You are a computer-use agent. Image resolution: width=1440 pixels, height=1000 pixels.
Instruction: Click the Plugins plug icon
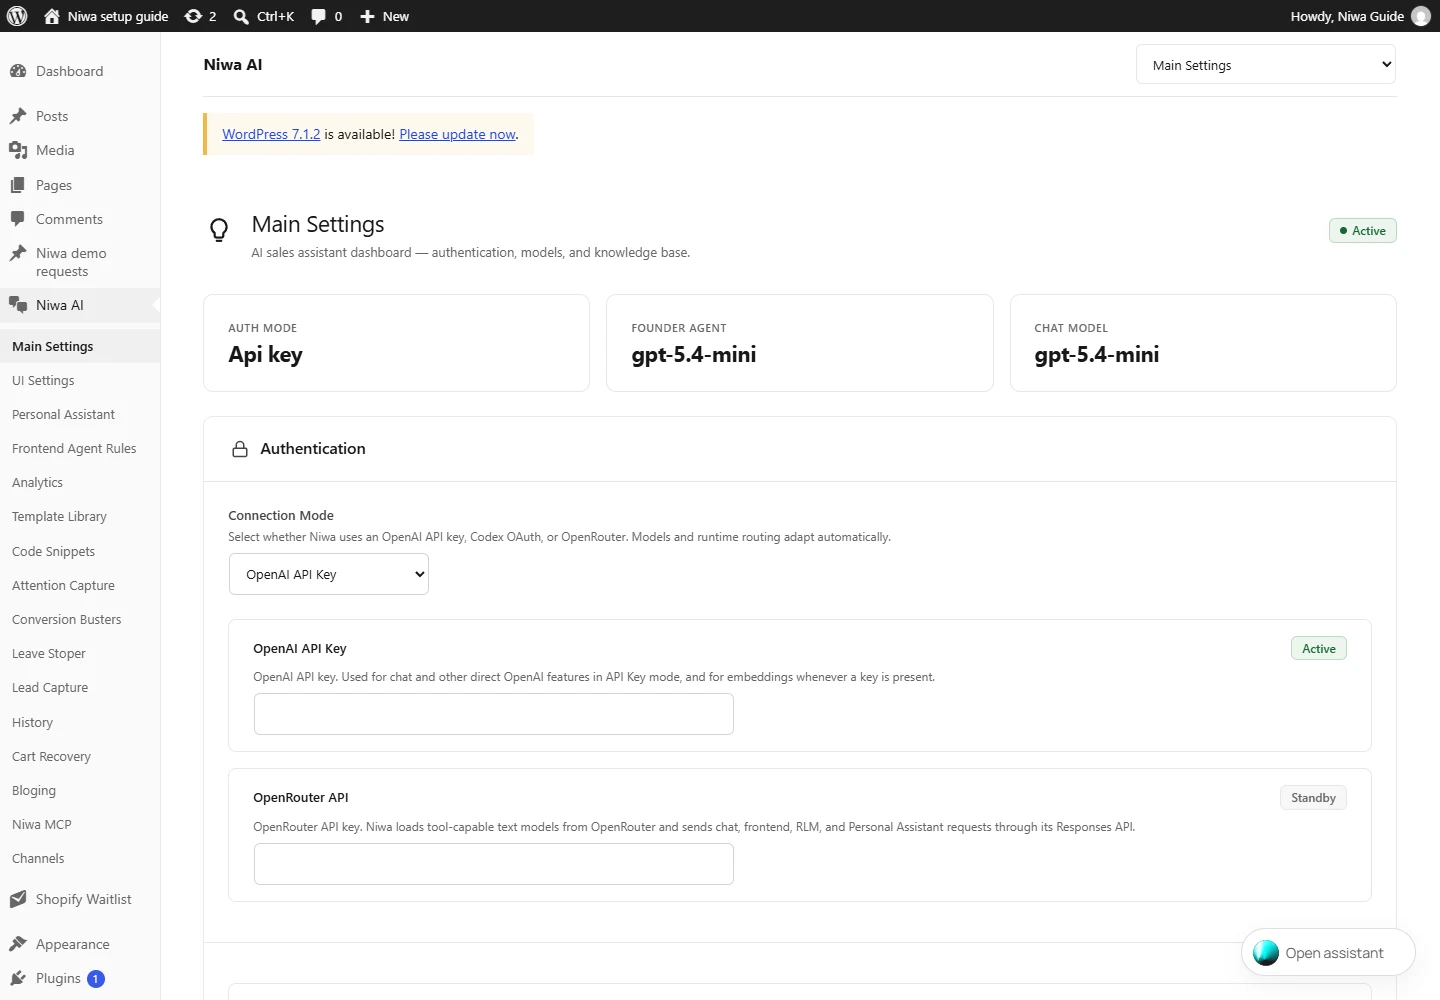click(x=18, y=978)
